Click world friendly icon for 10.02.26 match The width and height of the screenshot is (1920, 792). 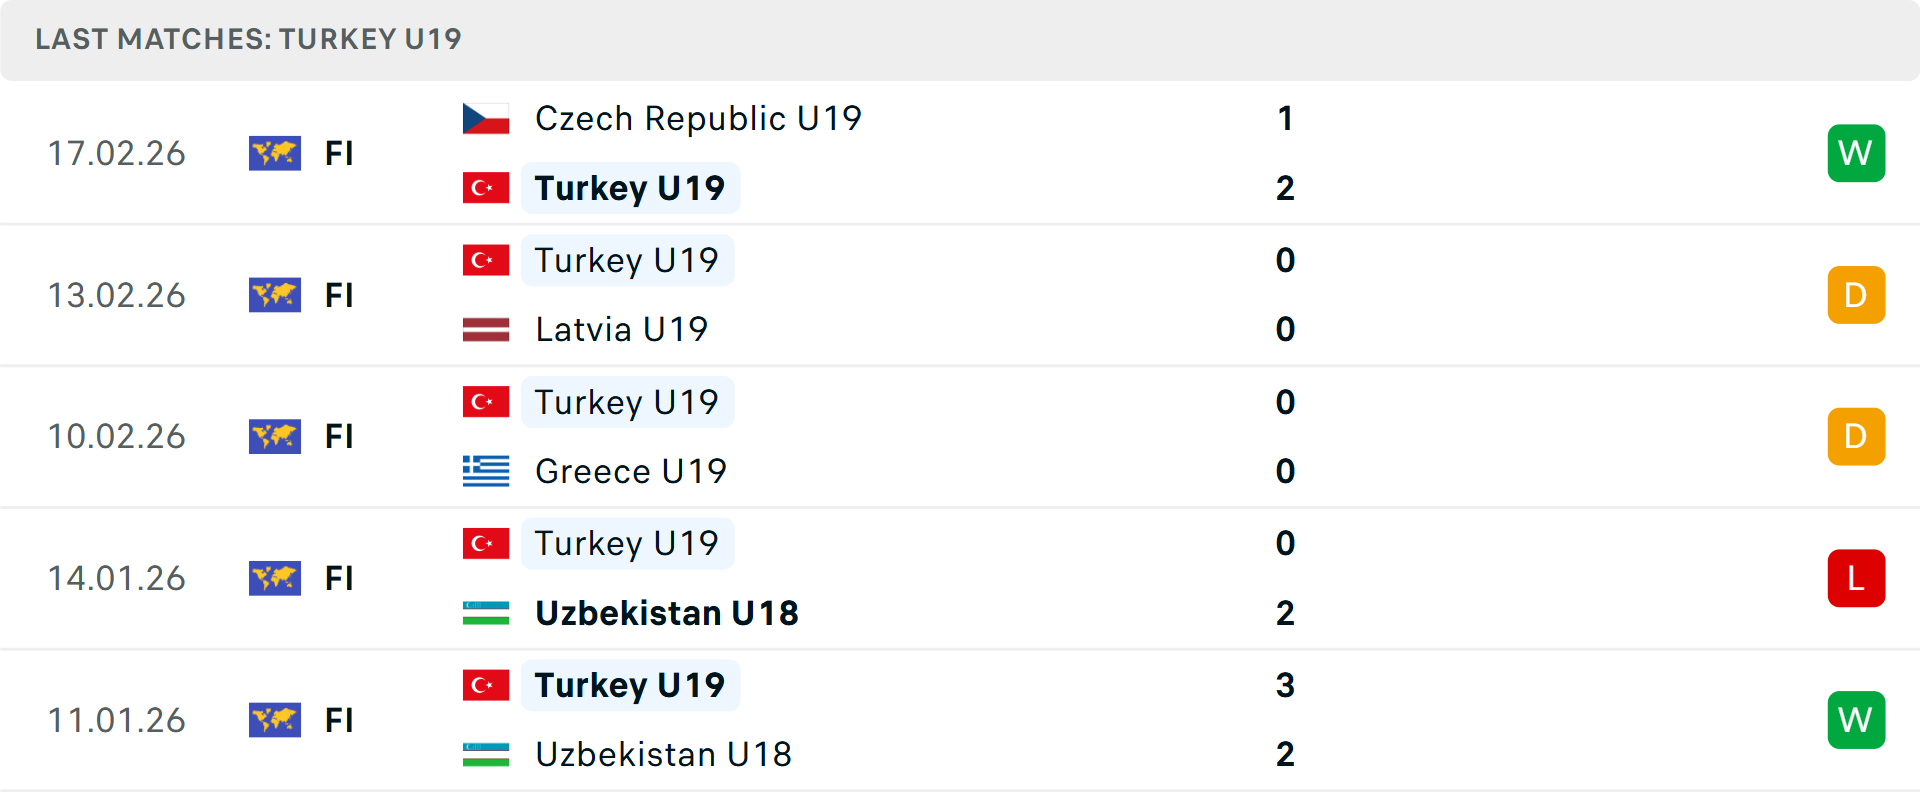click(x=275, y=437)
